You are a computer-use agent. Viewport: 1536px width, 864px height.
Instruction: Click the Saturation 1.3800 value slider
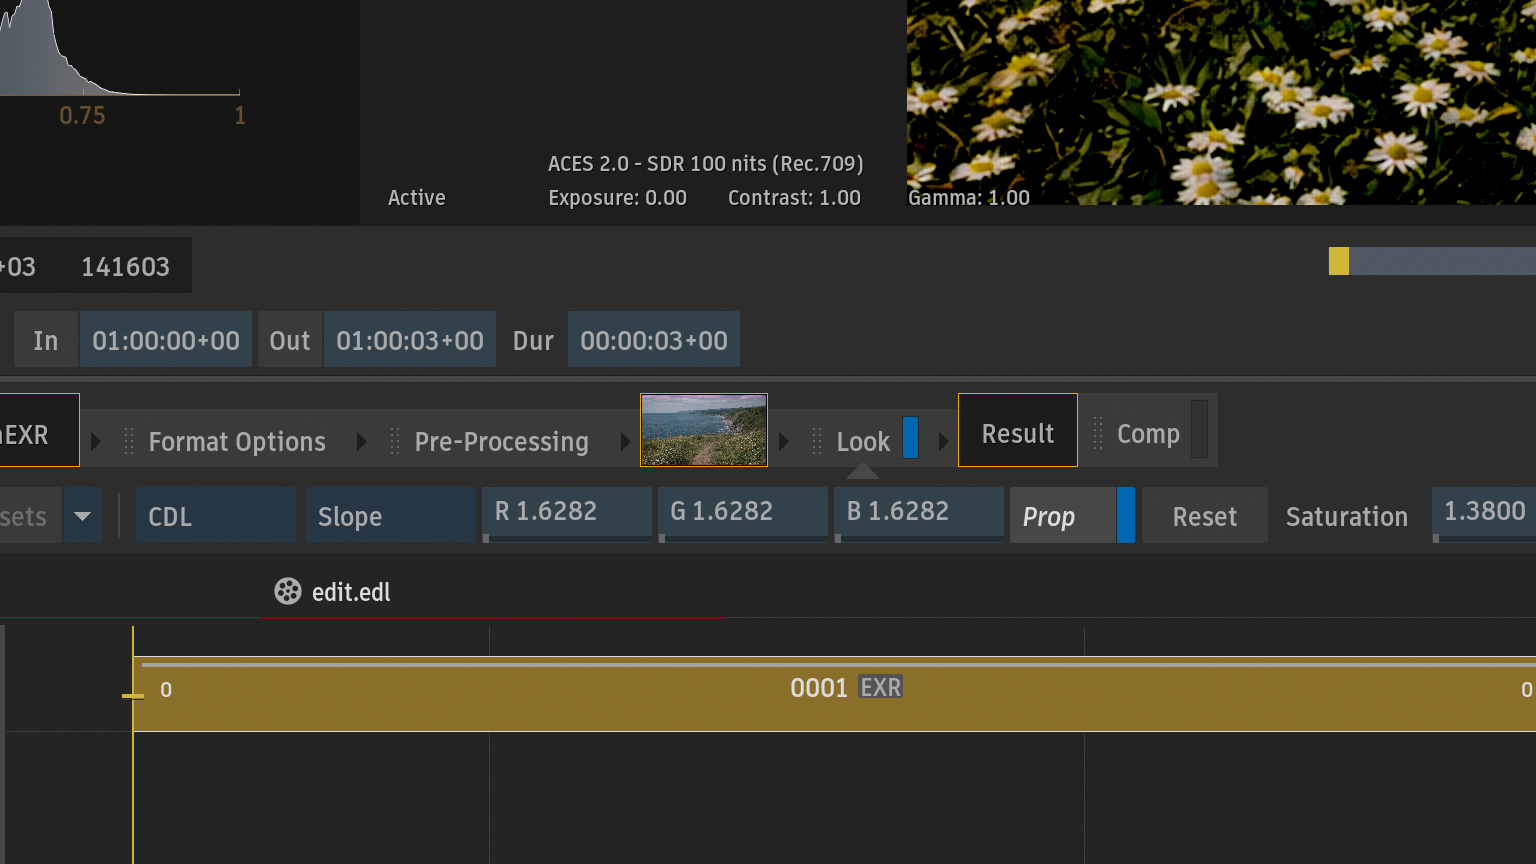click(1484, 514)
